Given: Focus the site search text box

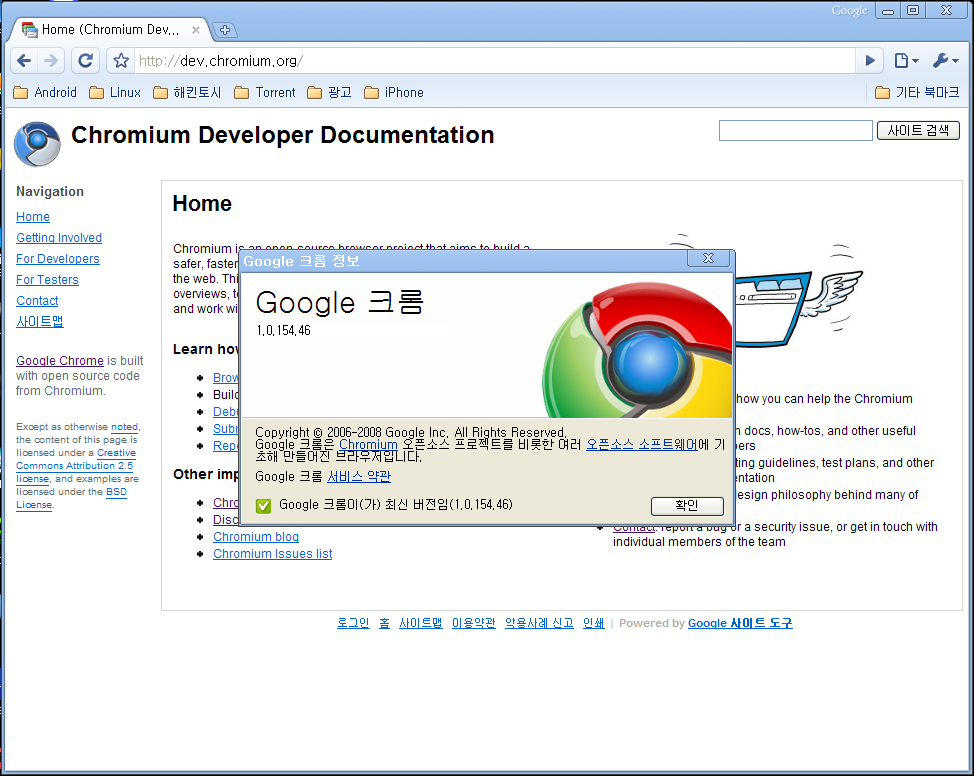Looking at the screenshot, I should [x=796, y=130].
